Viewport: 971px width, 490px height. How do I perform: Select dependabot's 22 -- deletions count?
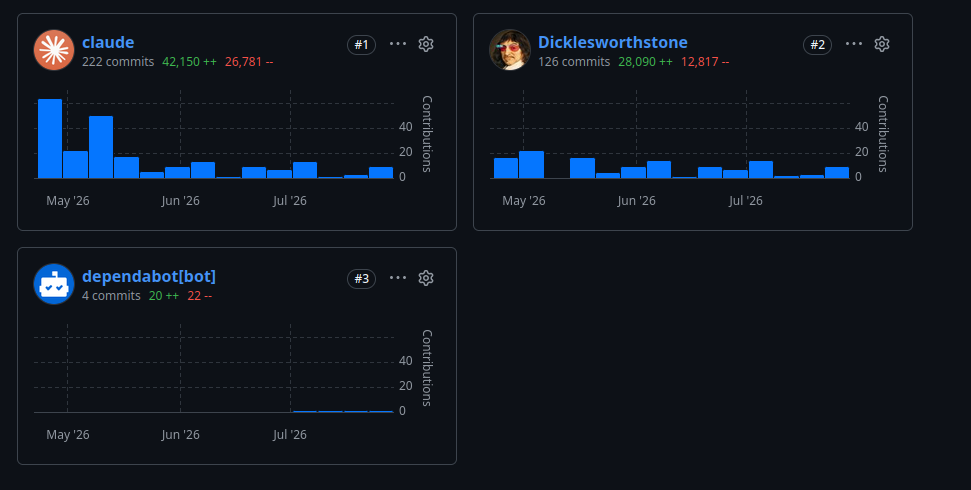click(x=199, y=296)
